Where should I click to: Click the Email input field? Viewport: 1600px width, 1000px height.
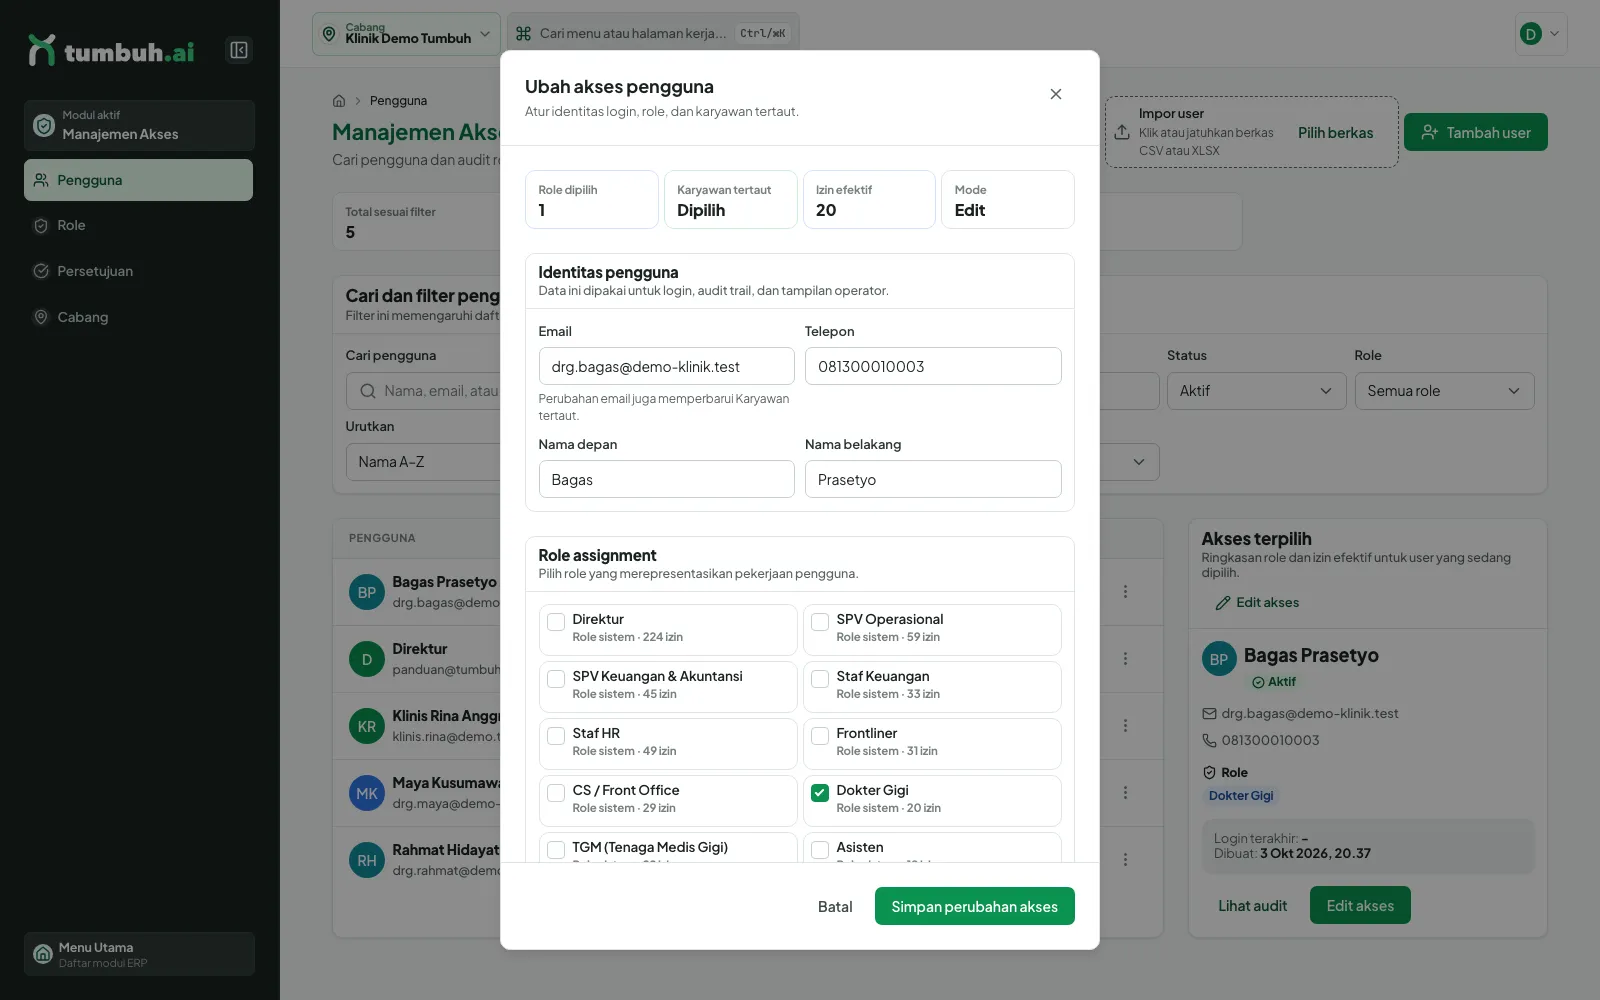click(x=666, y=366)
